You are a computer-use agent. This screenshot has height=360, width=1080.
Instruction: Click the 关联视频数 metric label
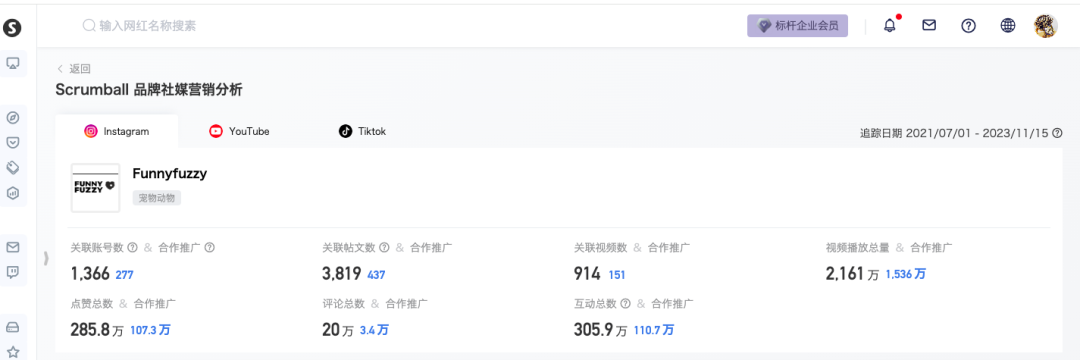[601, 247]
